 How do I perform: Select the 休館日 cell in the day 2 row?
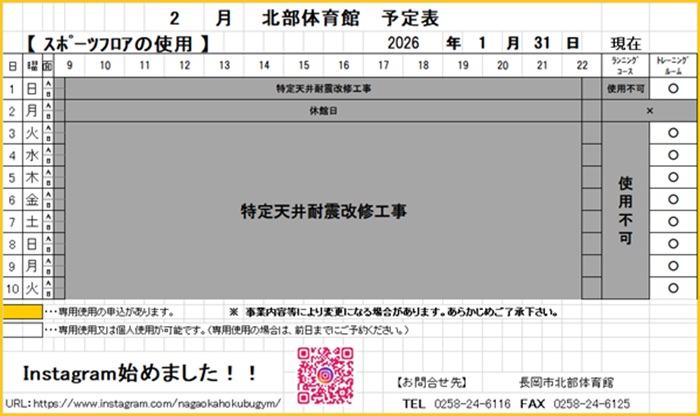[x=322, y=111]
